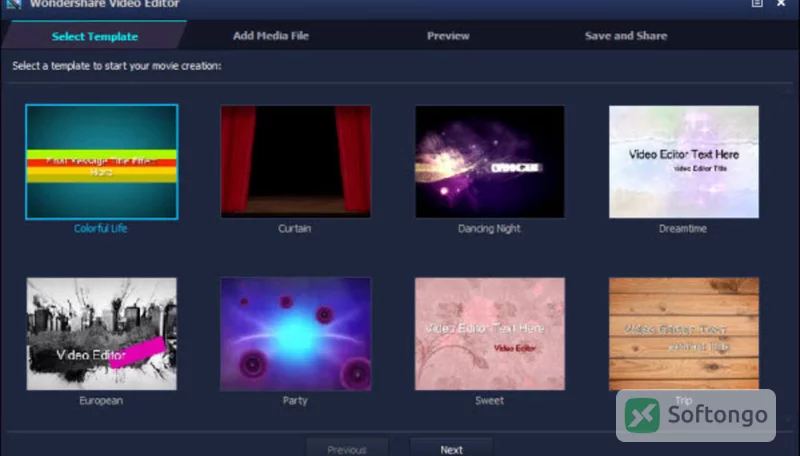
Task: Click the Wondershare Video Editor app logo
Action: coord(14,4)
